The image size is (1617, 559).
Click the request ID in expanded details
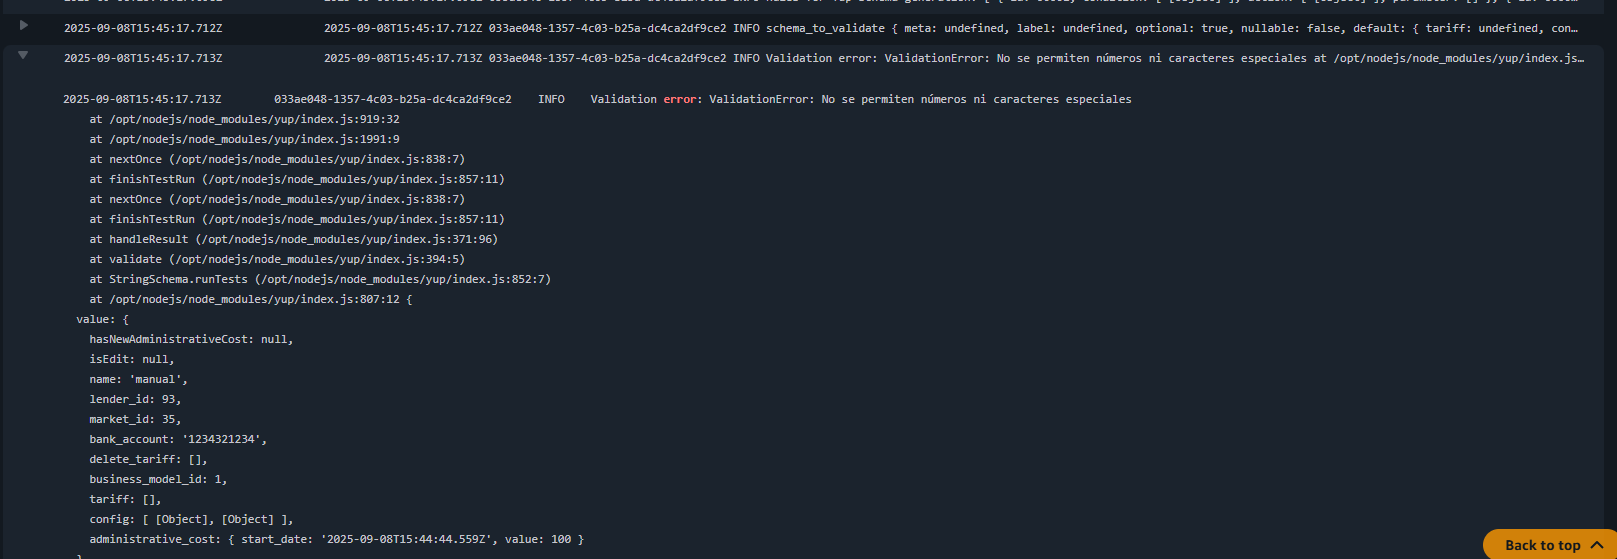point(392,99)
